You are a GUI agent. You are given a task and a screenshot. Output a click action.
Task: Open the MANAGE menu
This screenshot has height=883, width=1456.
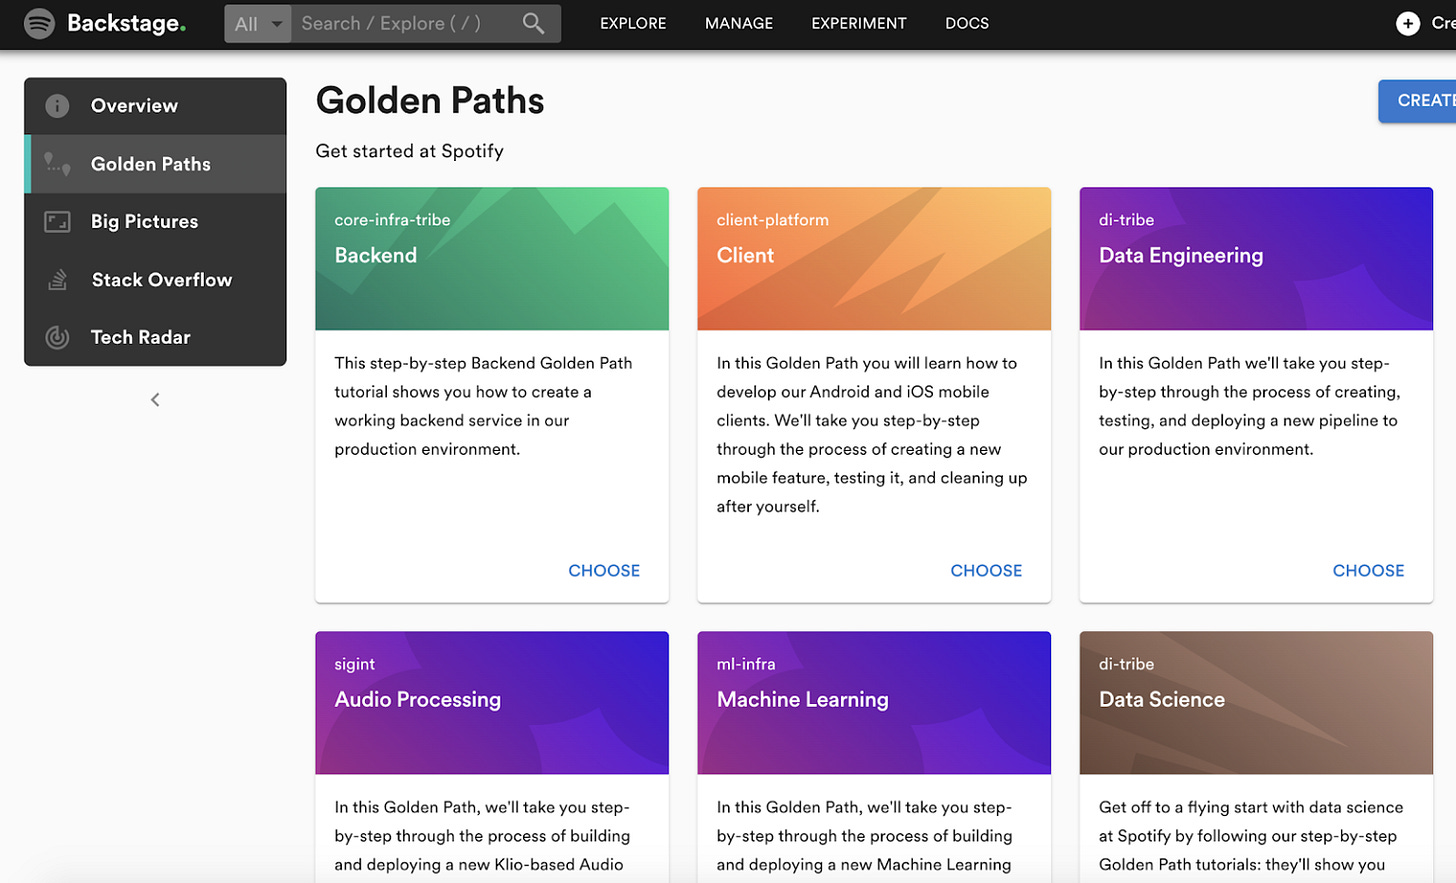click(739, 23)
